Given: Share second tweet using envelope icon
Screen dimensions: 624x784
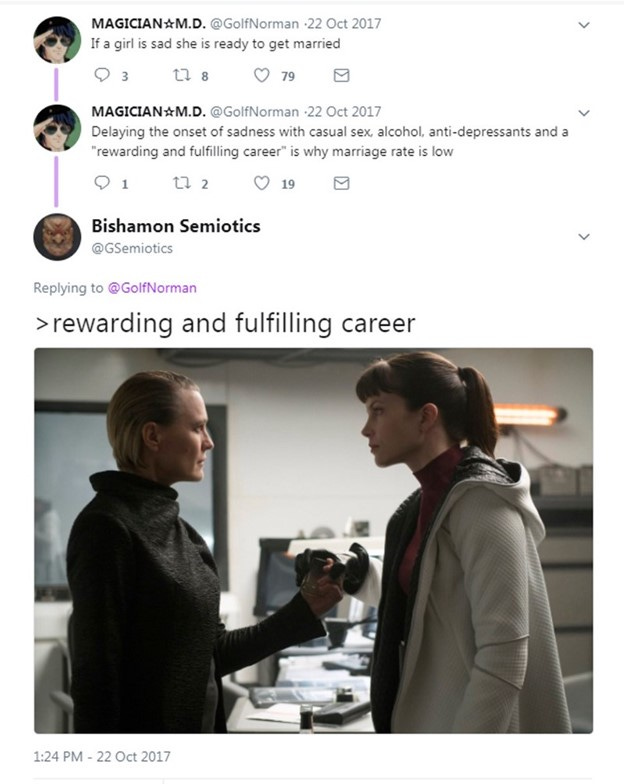Looking at the screenshot, I should 342,183.
